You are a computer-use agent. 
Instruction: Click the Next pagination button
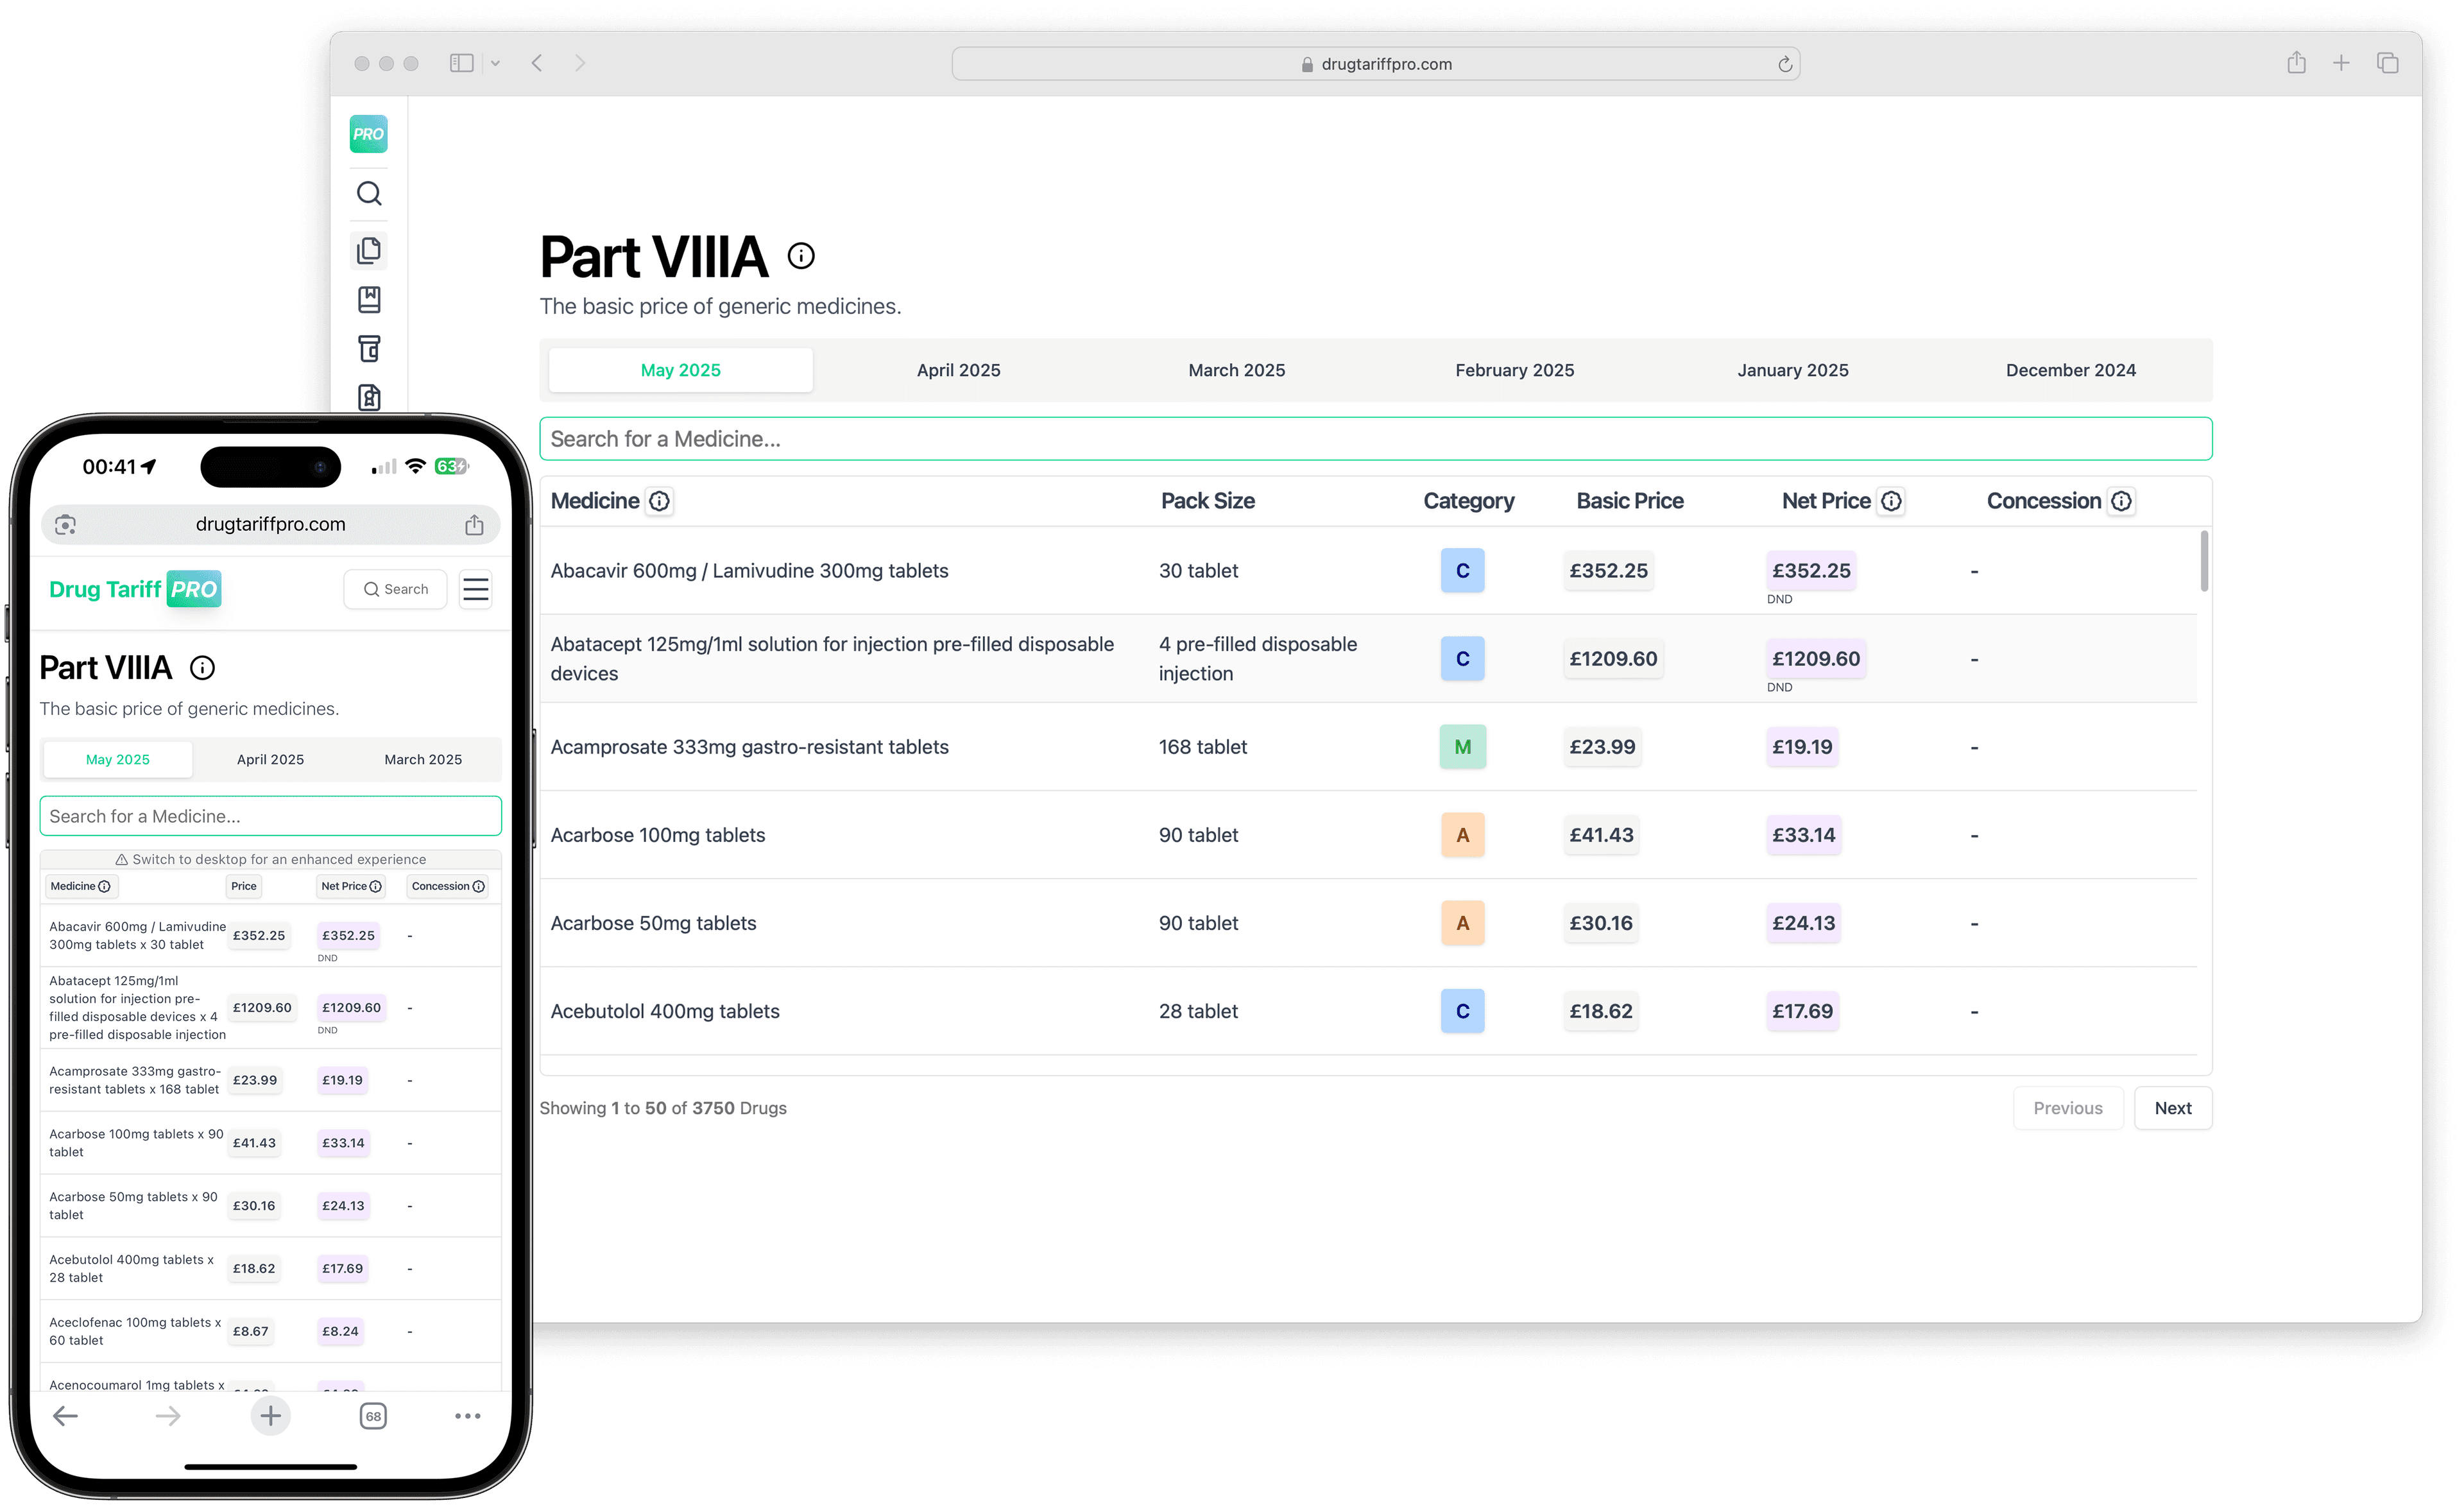(2172, 1107)
